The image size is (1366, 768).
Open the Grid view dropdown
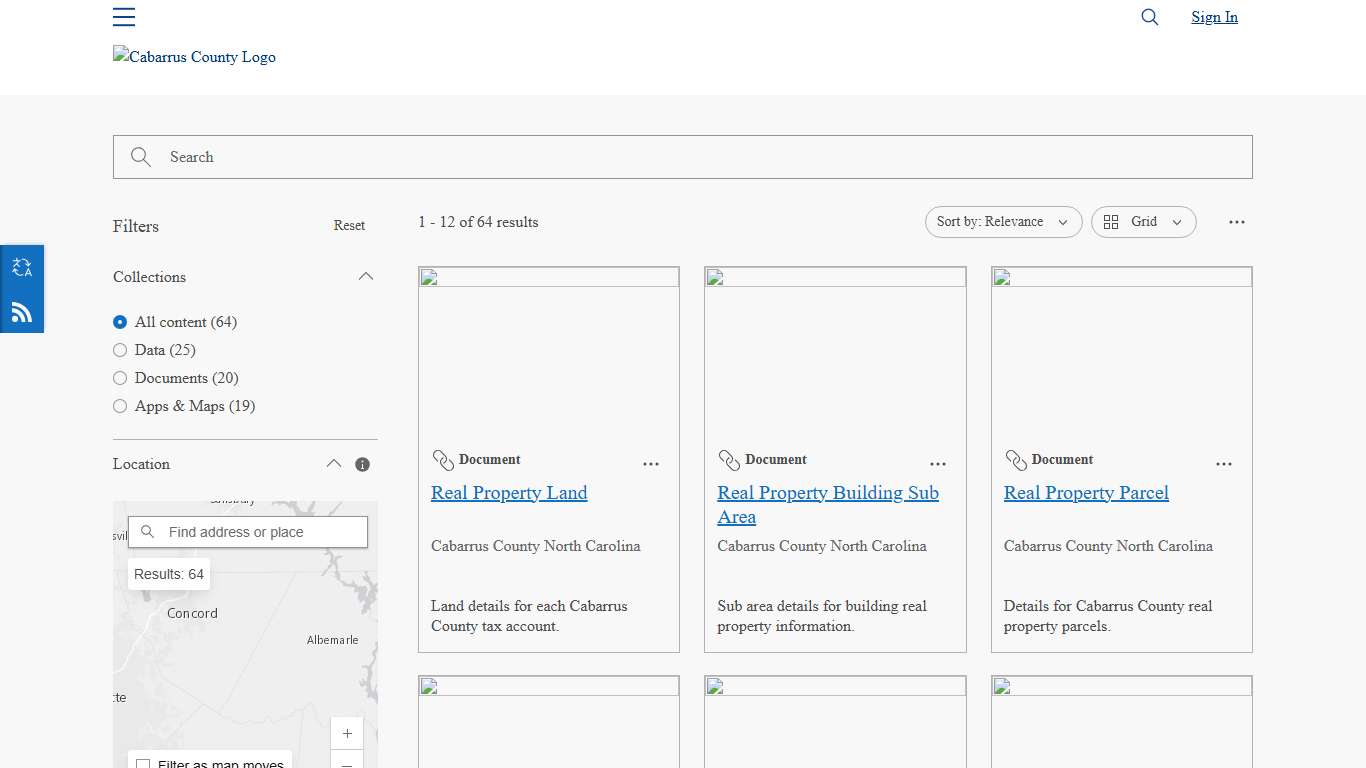pyautogui.click(x=1143, y=222)
